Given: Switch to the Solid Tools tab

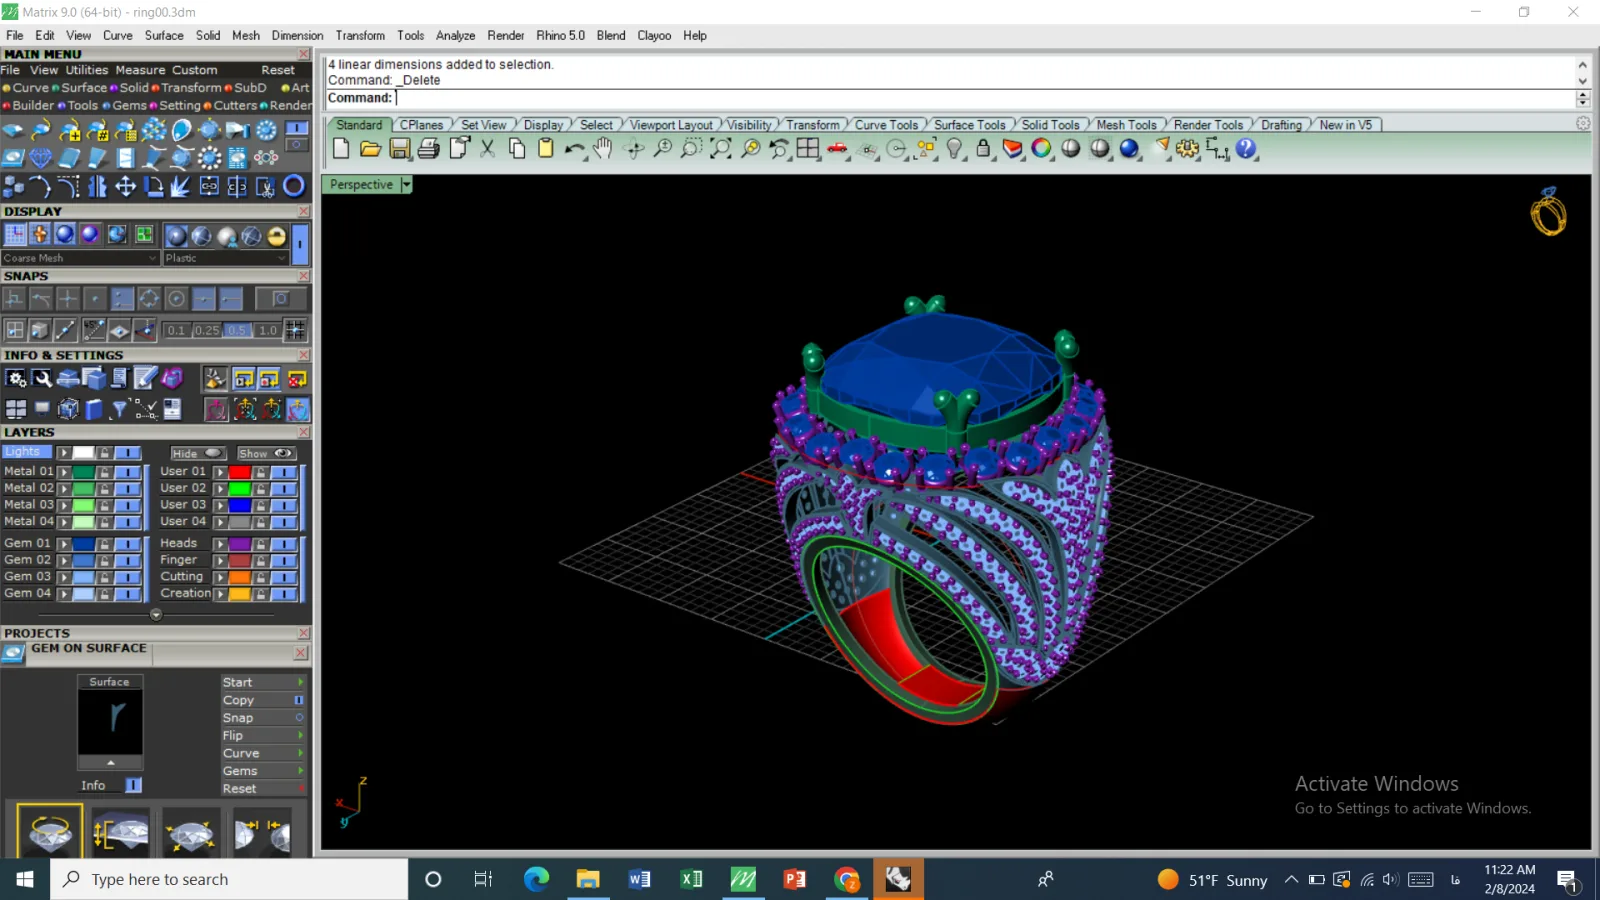Looking at the screenshot, I should 1050,125.
